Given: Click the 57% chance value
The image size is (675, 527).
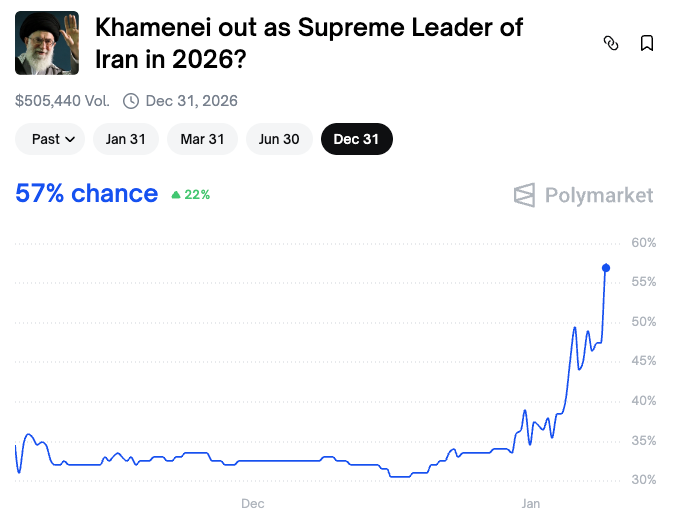Looking at the screenshot, I should 86,193.
